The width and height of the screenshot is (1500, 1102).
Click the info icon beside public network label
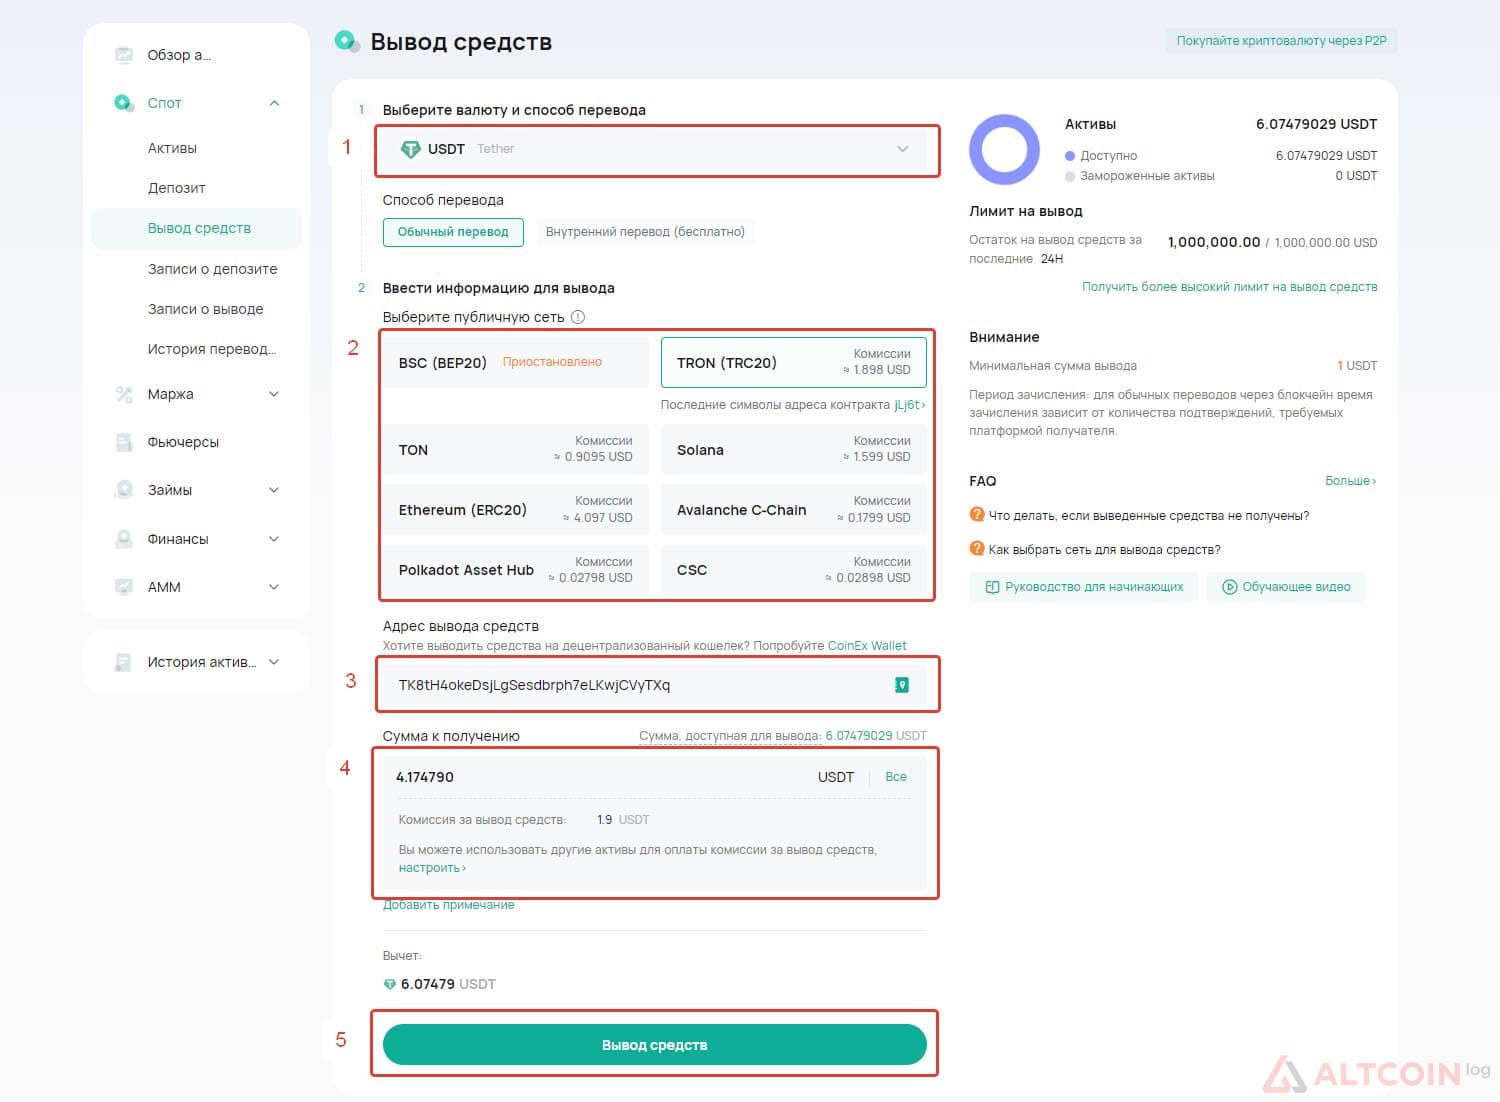coord(578,317)
